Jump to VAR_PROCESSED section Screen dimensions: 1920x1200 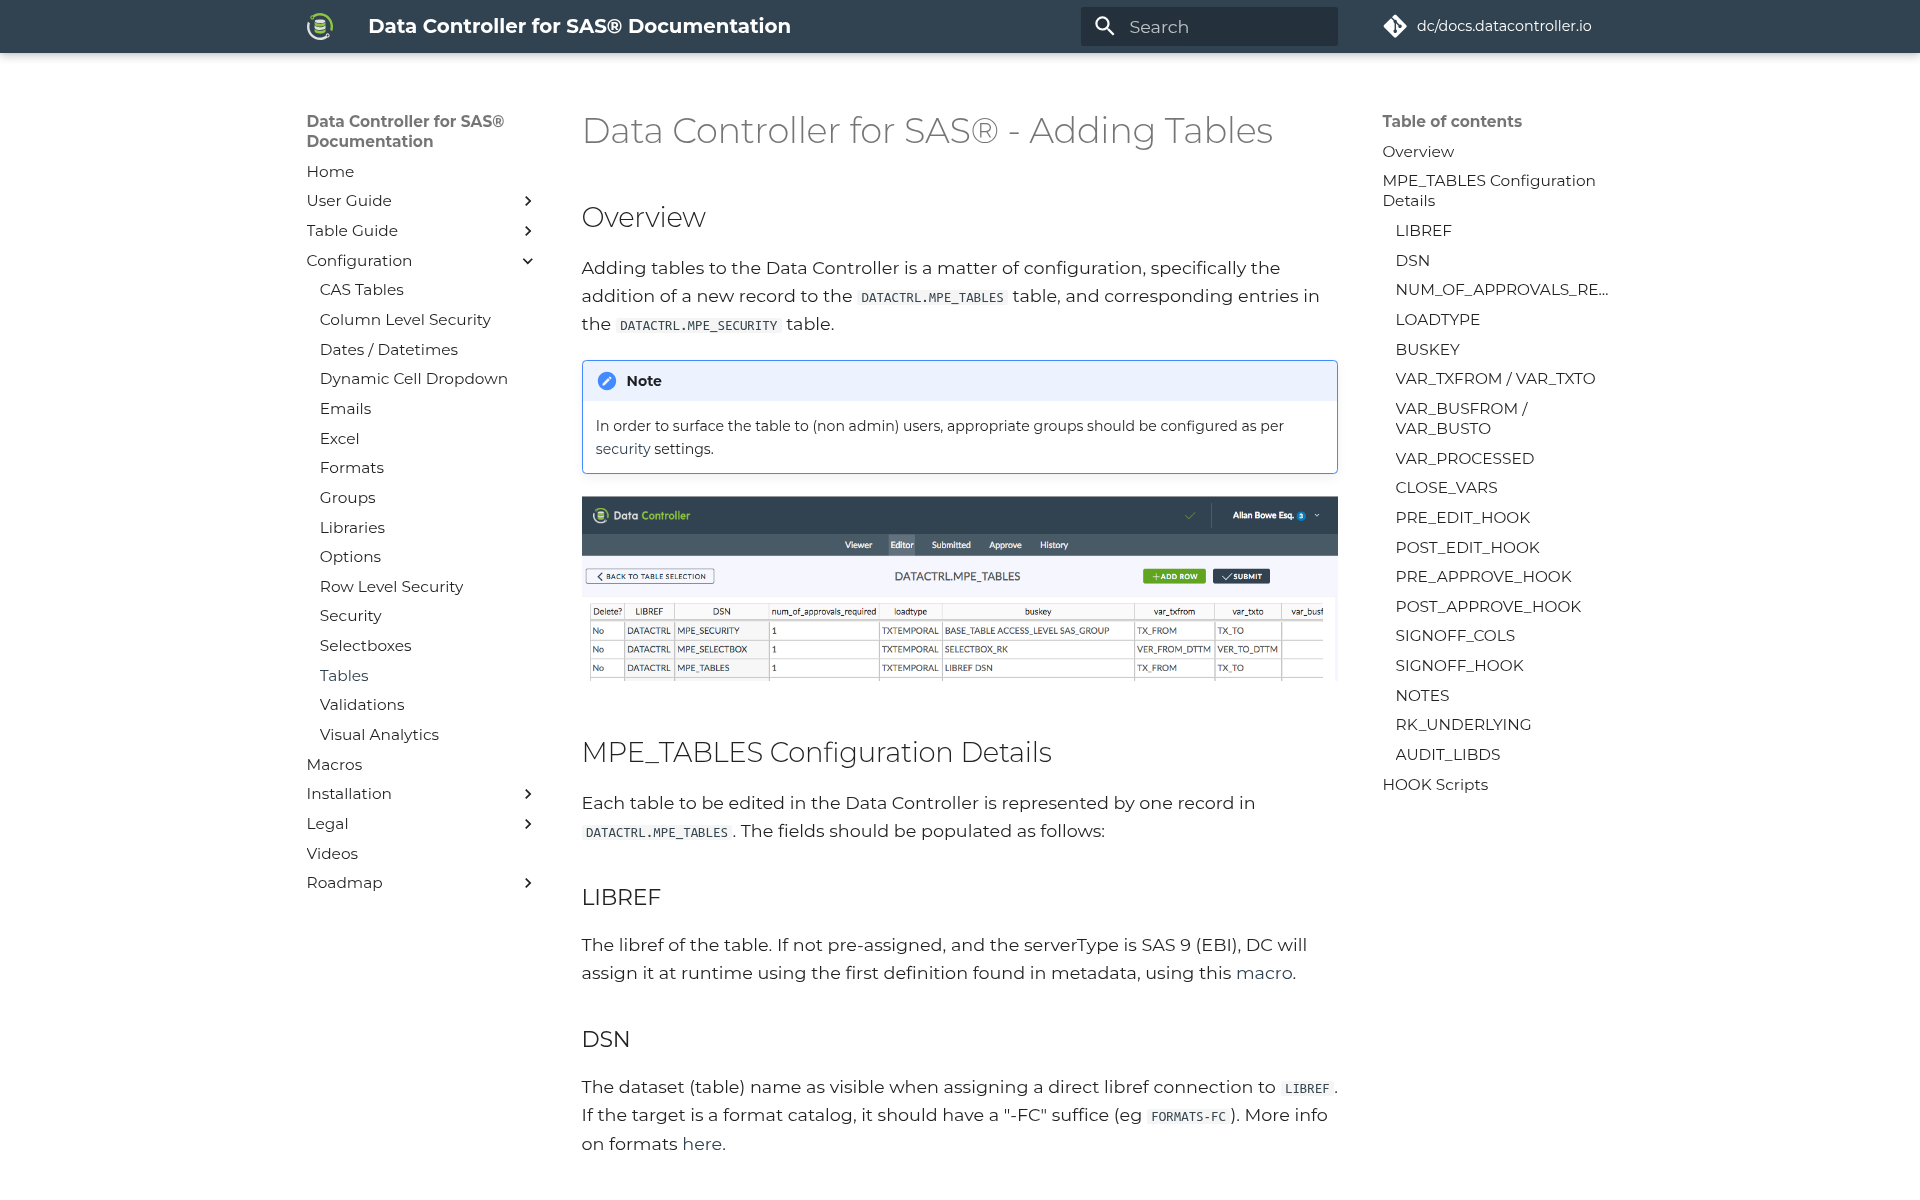coord(1464,459)
